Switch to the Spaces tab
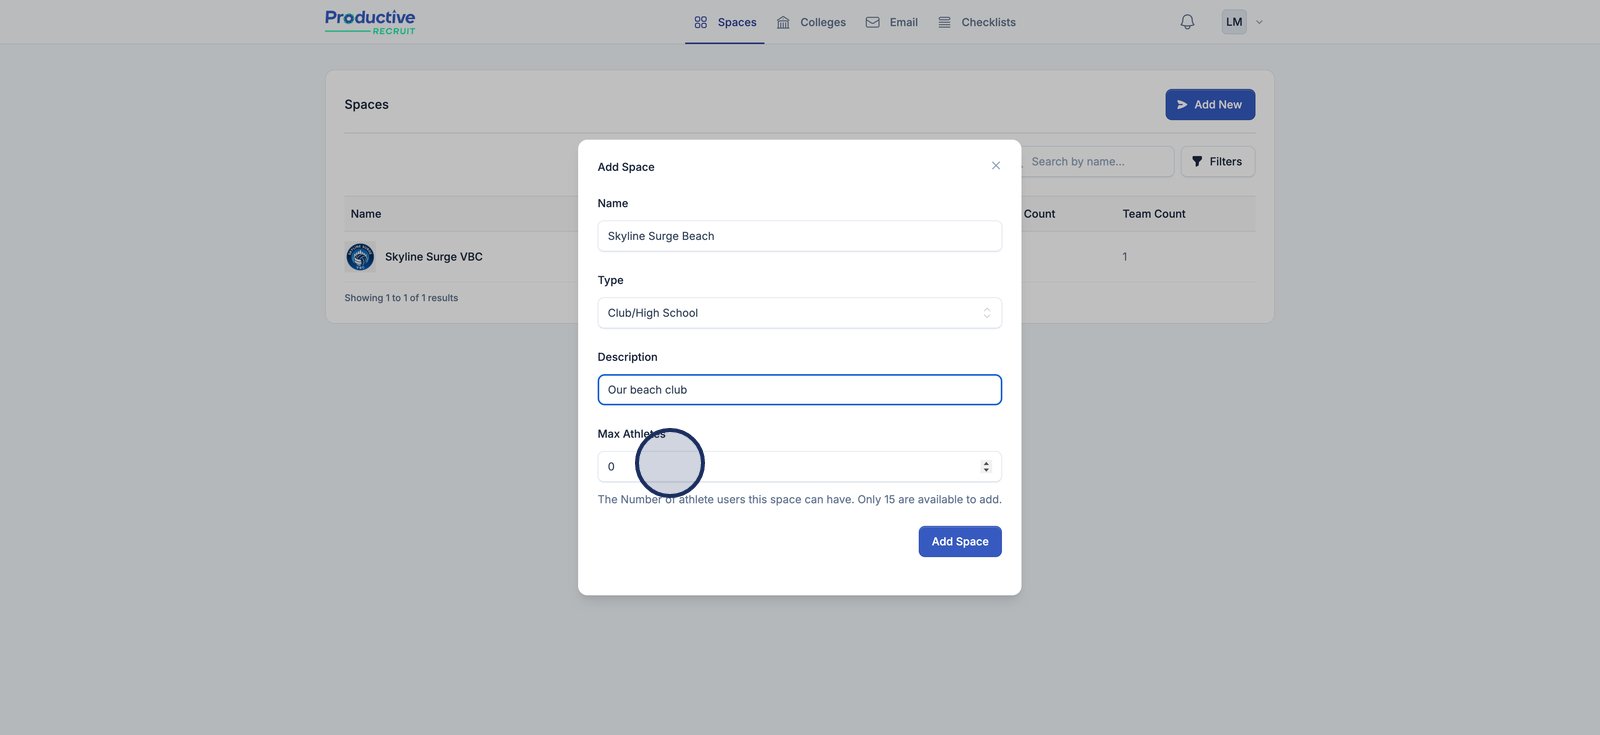The width and height of the screenshot is (1600, 735). click(x=726, y=22)
